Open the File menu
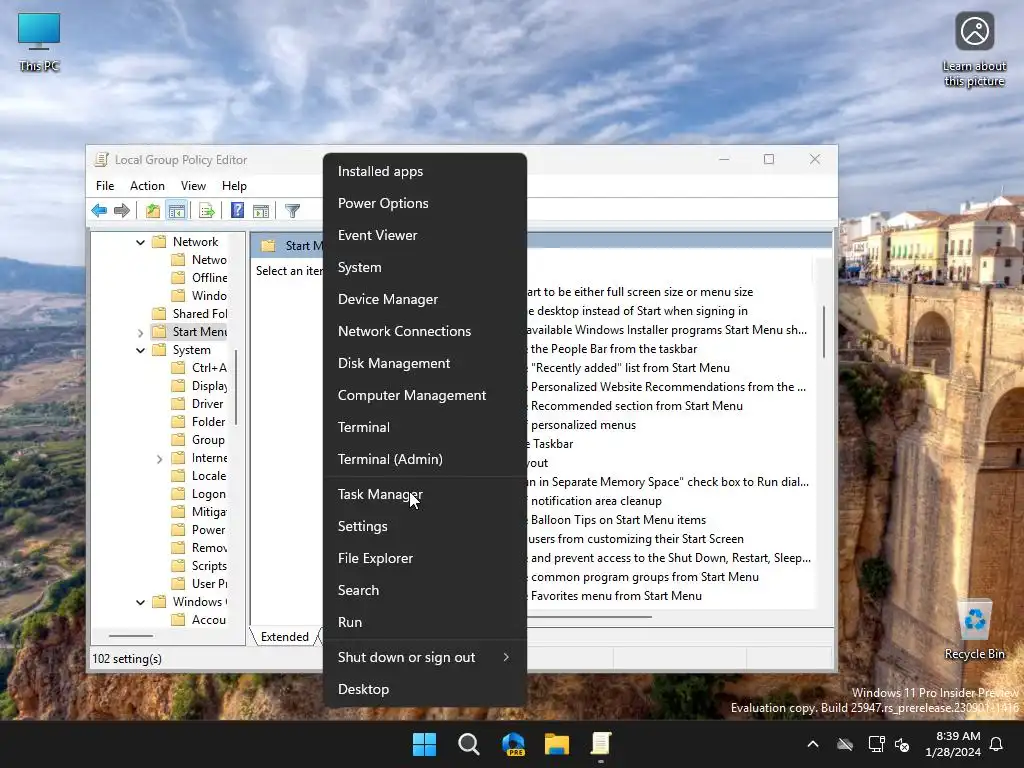The height and width of the screenshot is (768, 1024). 104,186
